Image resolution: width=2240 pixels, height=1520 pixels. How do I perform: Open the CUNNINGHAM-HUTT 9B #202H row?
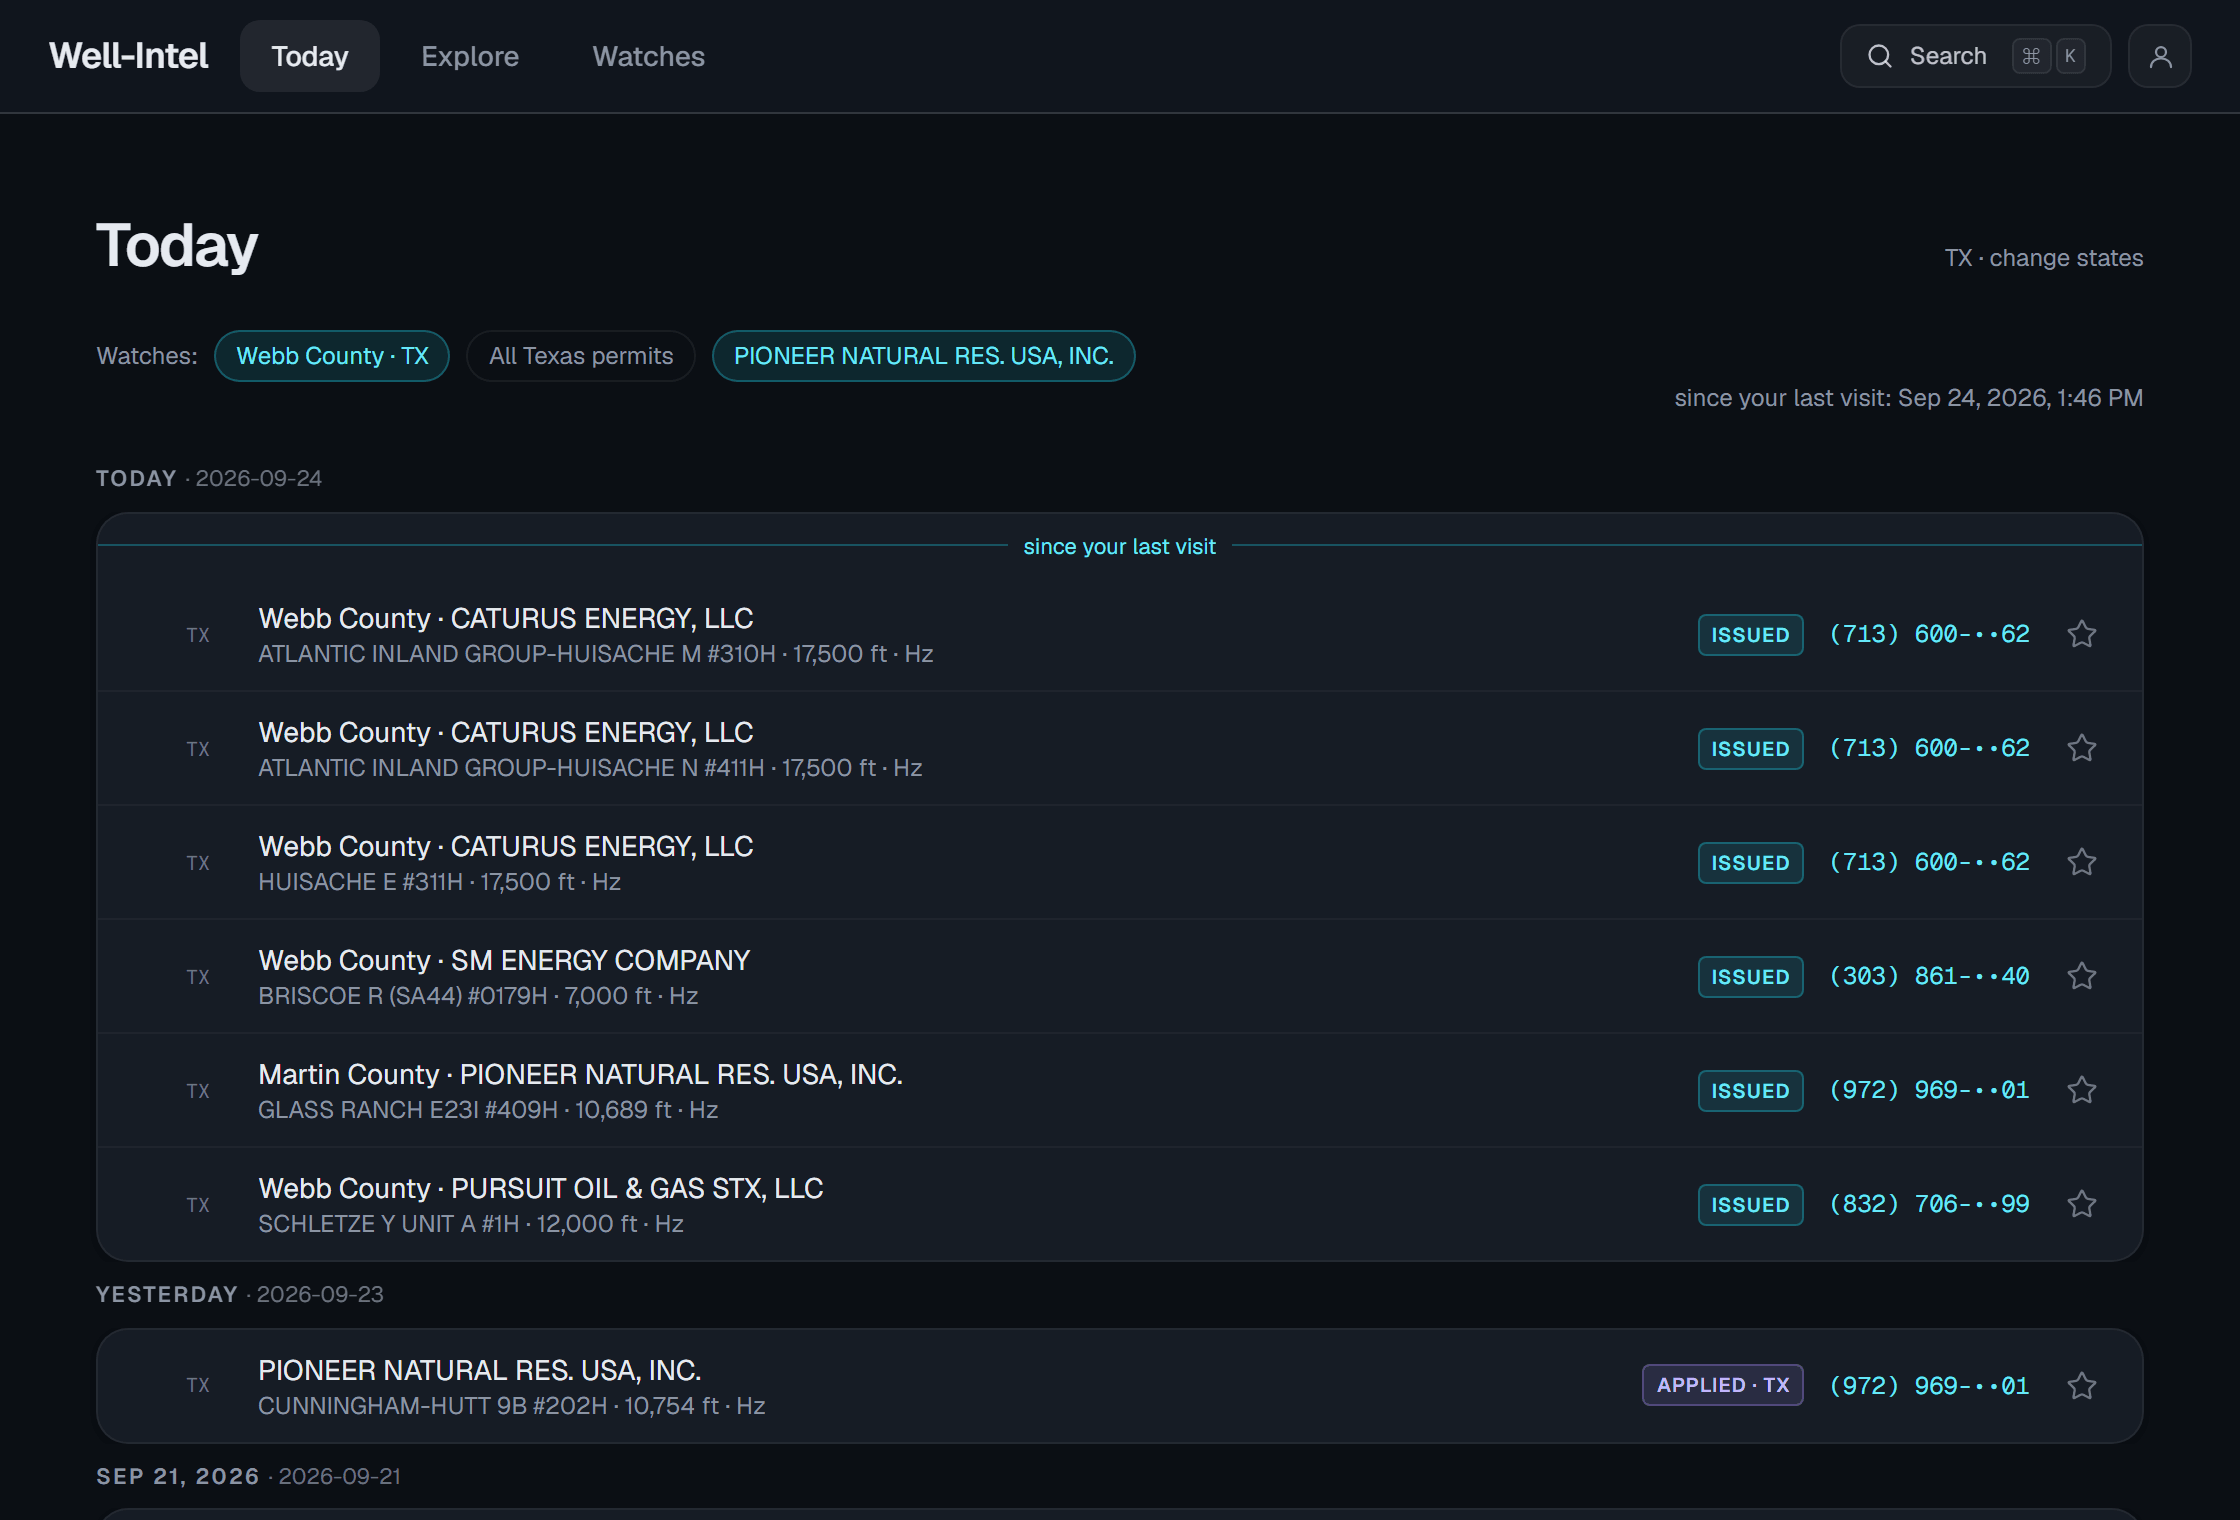[1120, 1386]
